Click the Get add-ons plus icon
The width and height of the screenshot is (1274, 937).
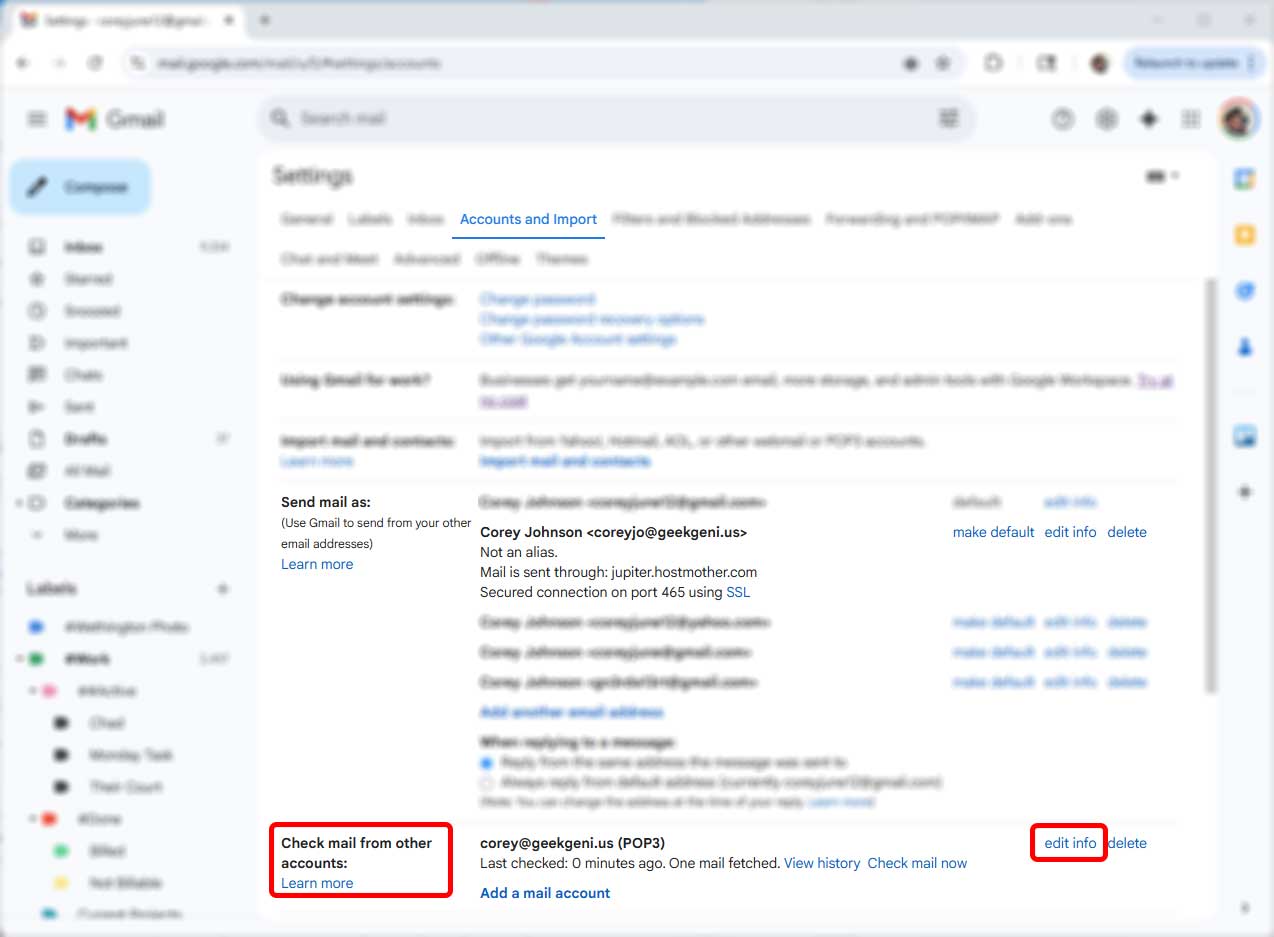click(1245, 492)
